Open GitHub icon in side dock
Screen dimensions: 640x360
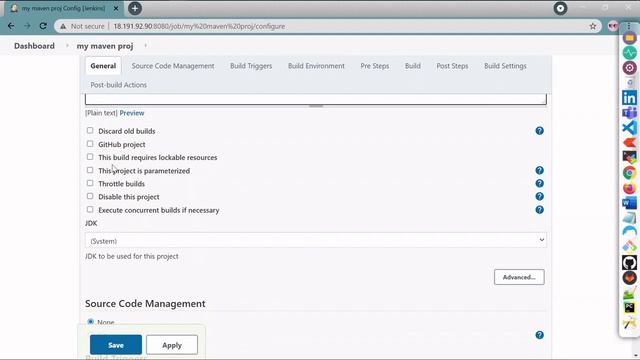(x=629, y=263)
